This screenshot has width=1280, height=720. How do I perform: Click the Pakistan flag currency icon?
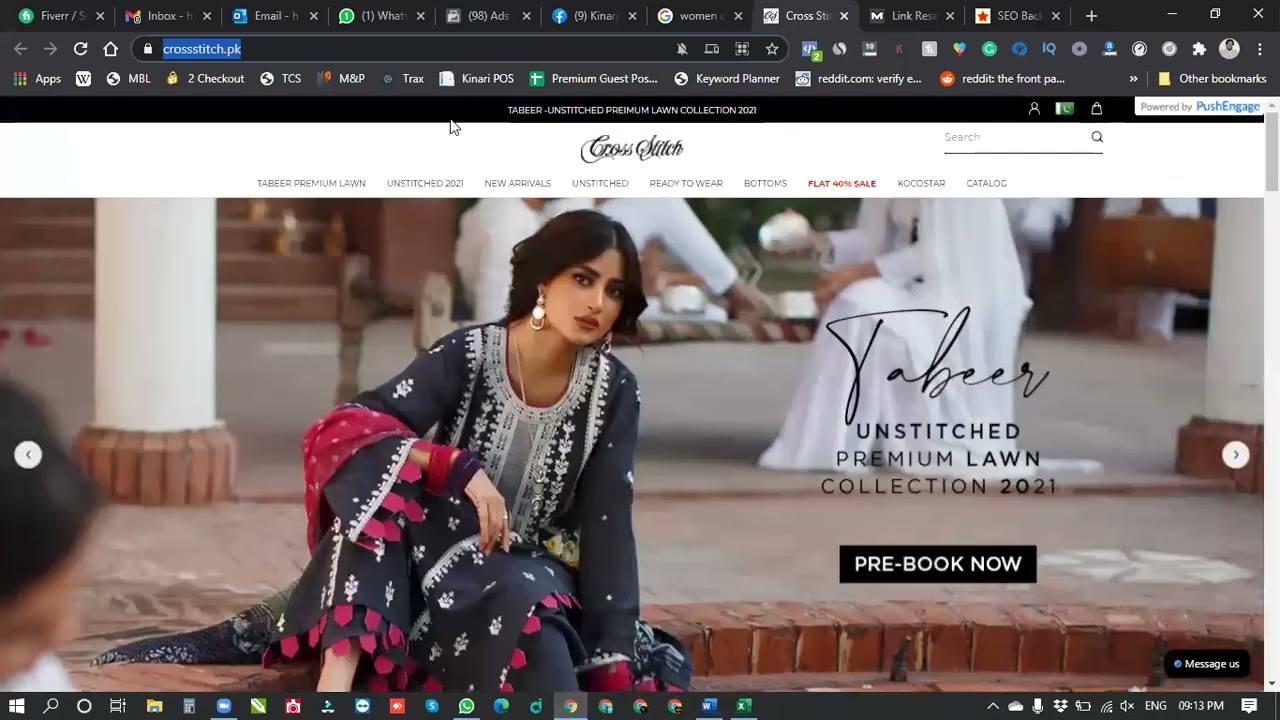point(1065,109)
